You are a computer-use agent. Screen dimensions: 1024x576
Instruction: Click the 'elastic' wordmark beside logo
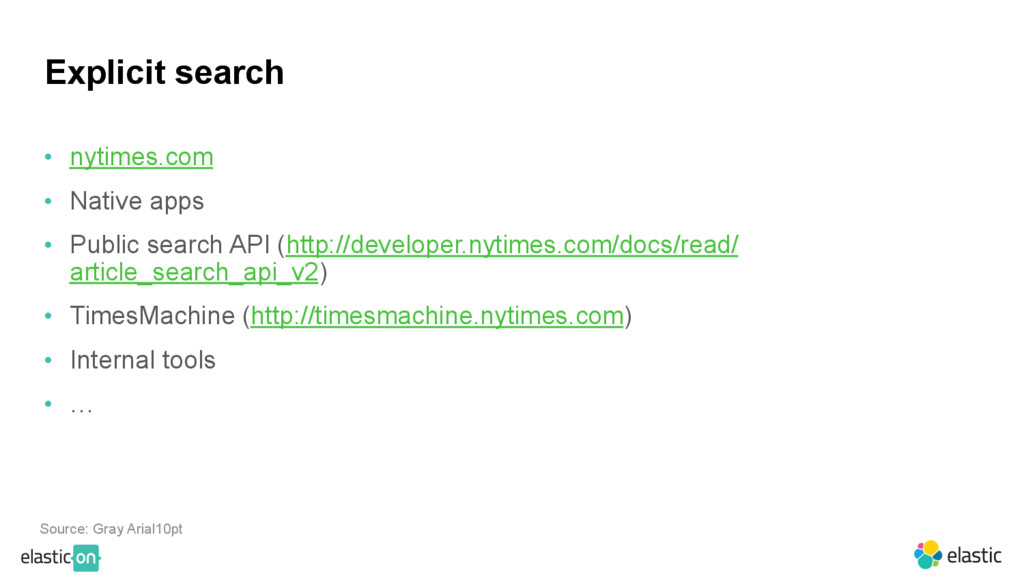tap(974, 556)
